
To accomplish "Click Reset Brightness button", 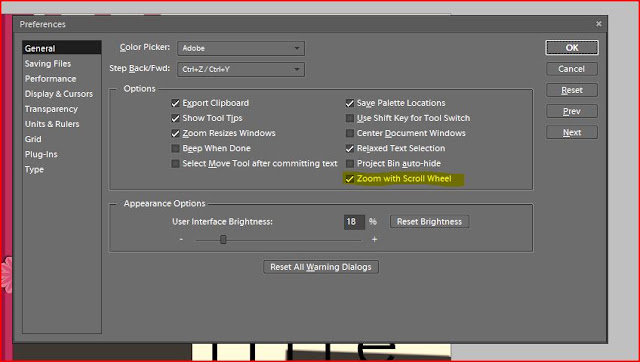I will pos(429,222).
